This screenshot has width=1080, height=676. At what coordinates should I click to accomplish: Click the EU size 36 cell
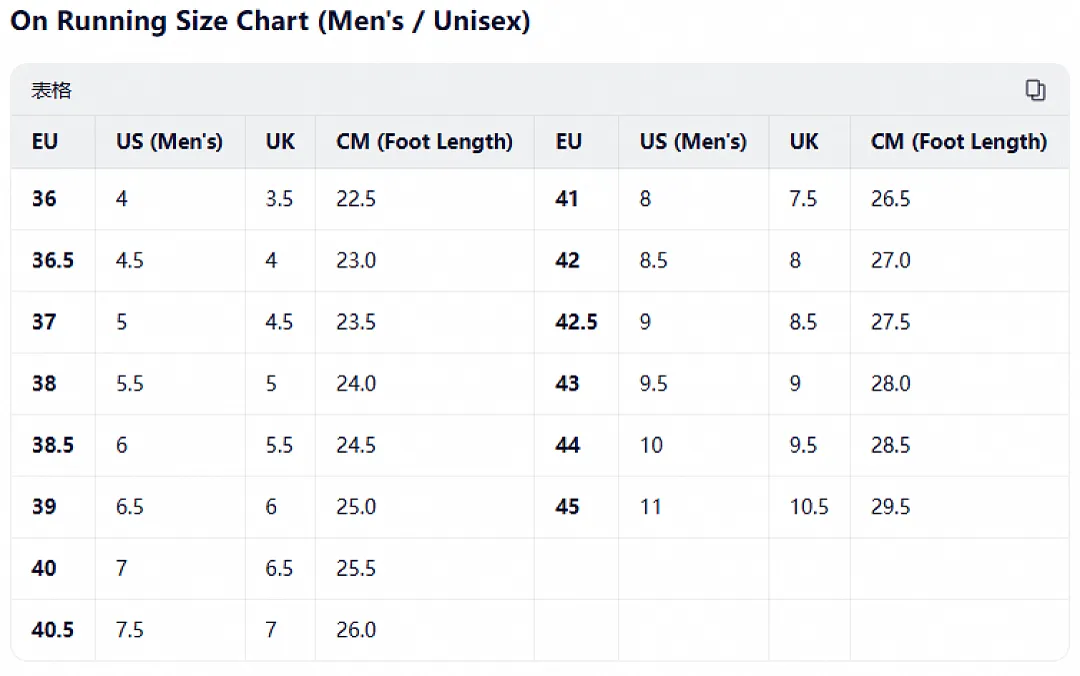coord(44,198)
